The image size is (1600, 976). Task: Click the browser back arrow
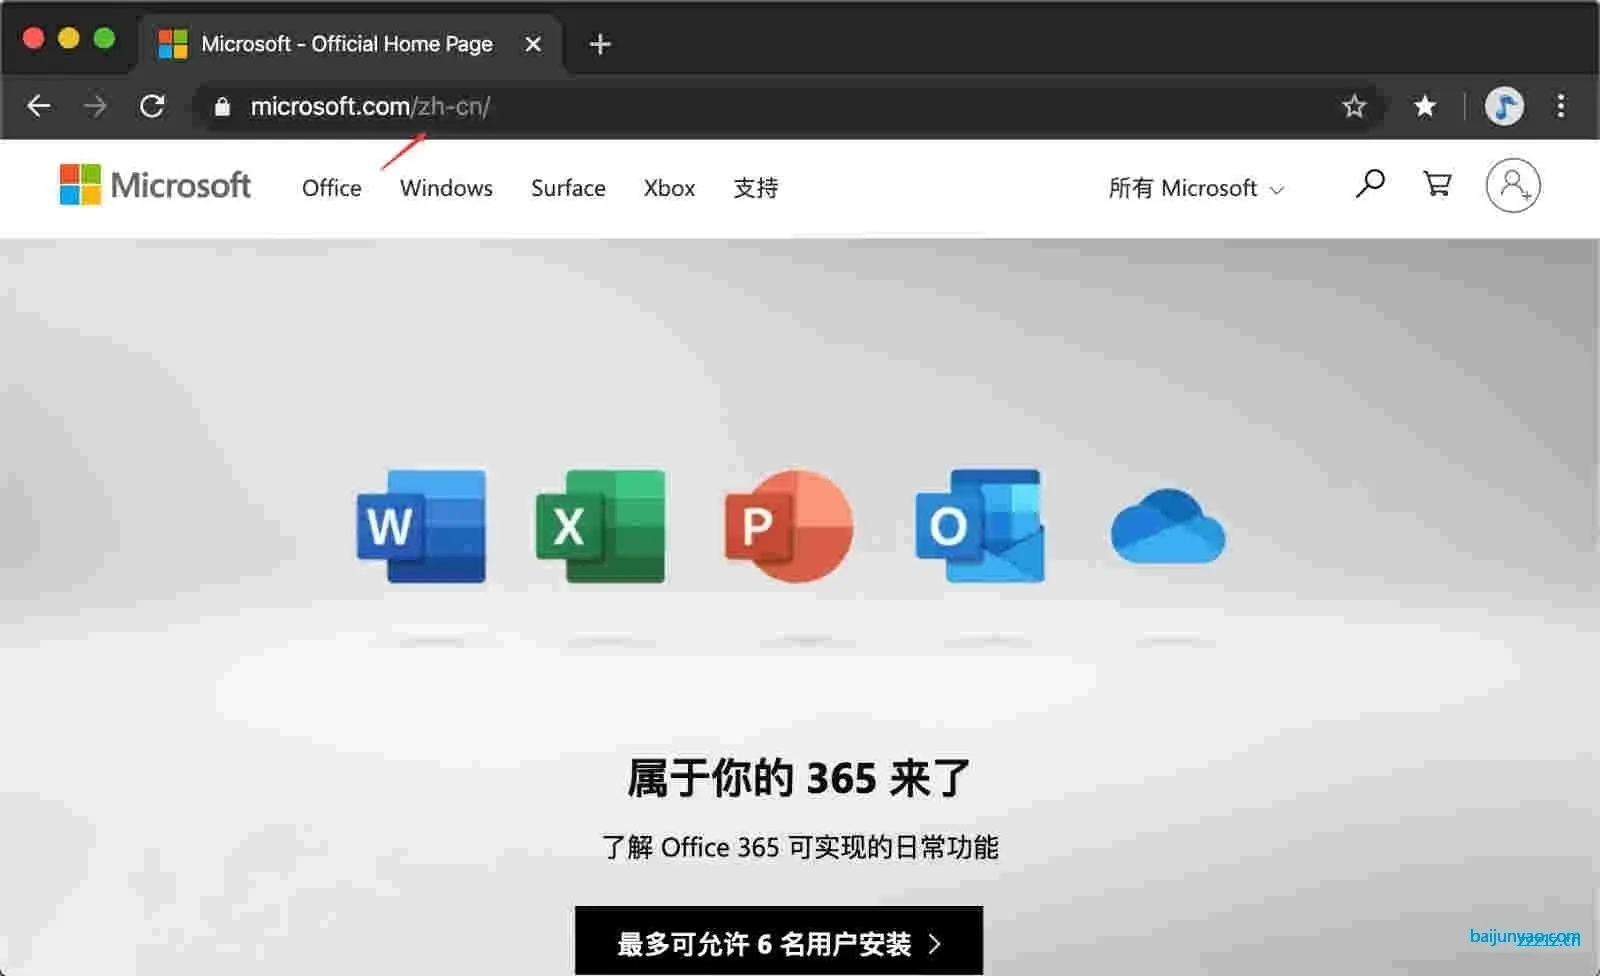(x=39, y=106)
